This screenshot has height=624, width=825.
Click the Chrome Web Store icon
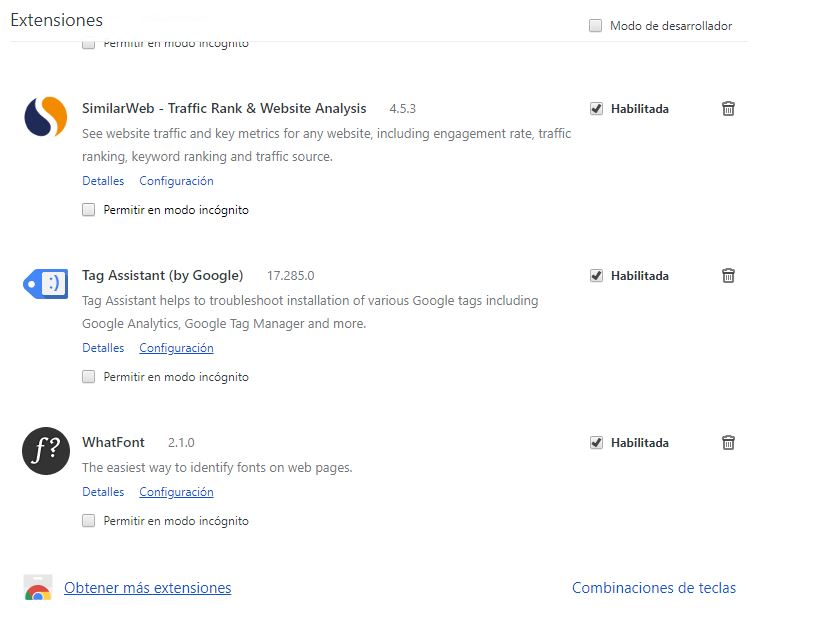click(x=38, y=588)
